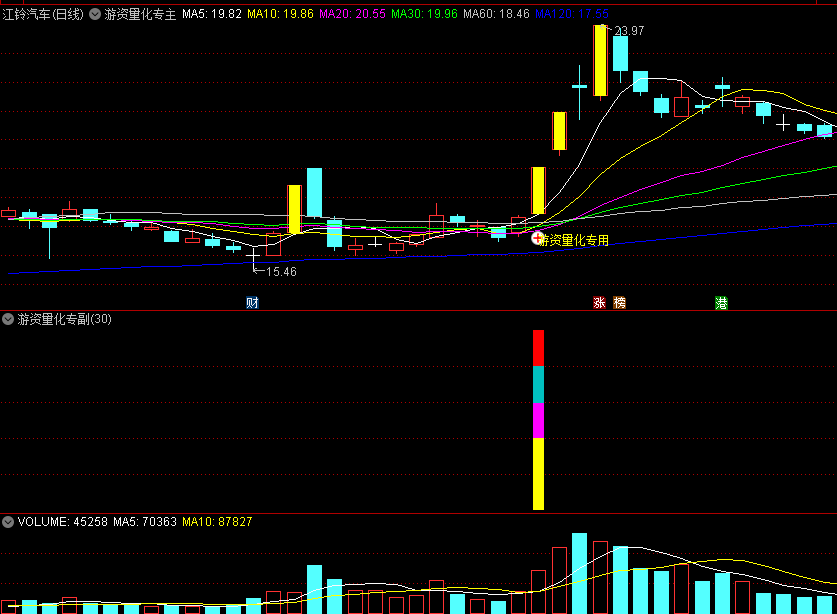The image size is (837, 614).
Task: Click the MA60: 18.46 label
Action: (x=496, y=14)
